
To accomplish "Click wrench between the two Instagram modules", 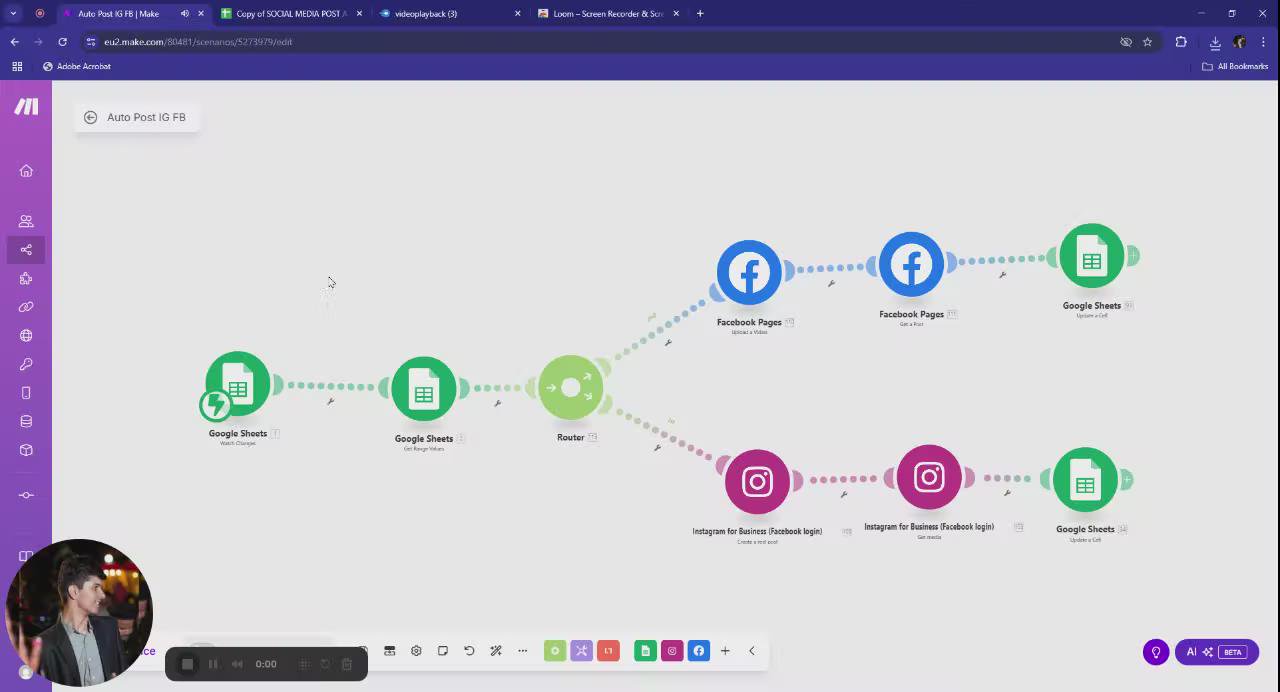I will (844, 494).
